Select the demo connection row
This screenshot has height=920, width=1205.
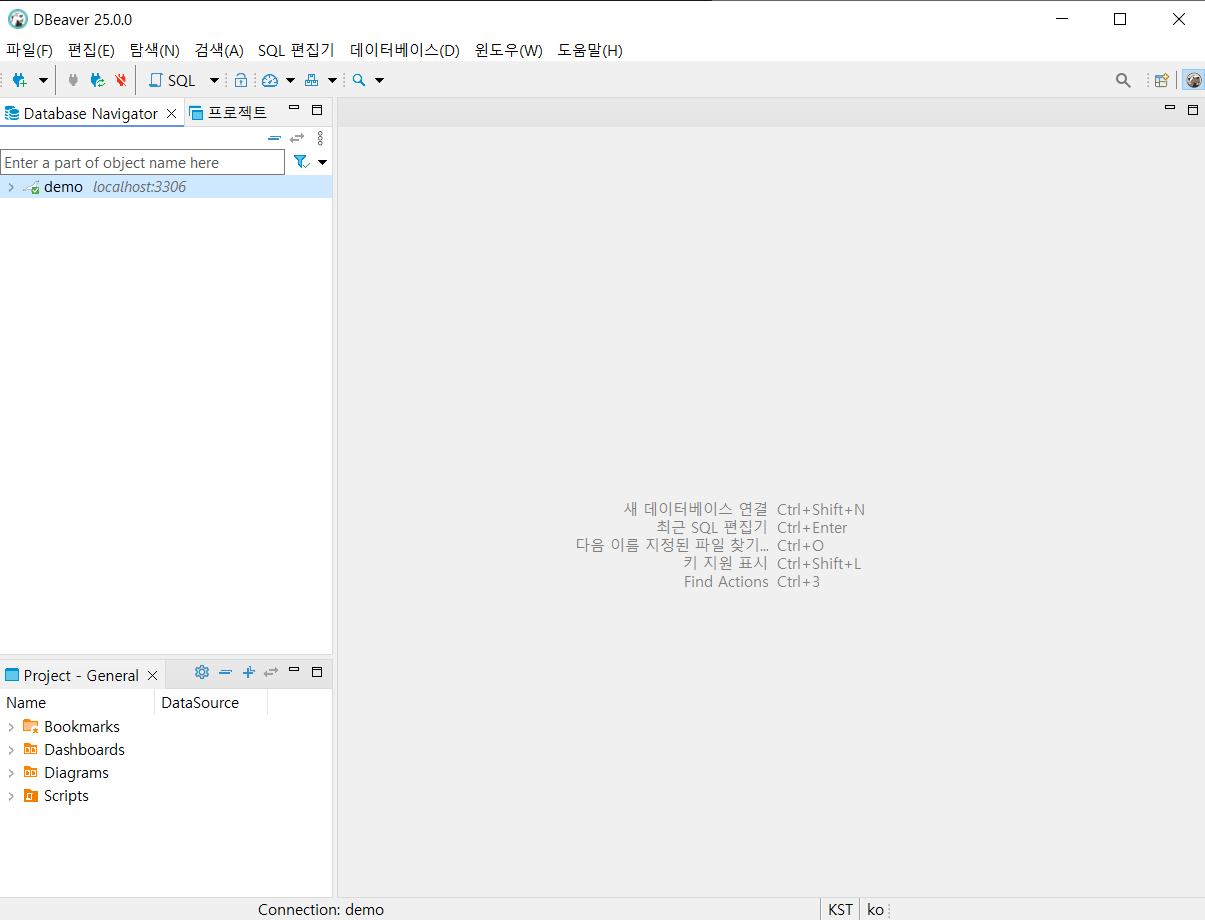point(166,187)
